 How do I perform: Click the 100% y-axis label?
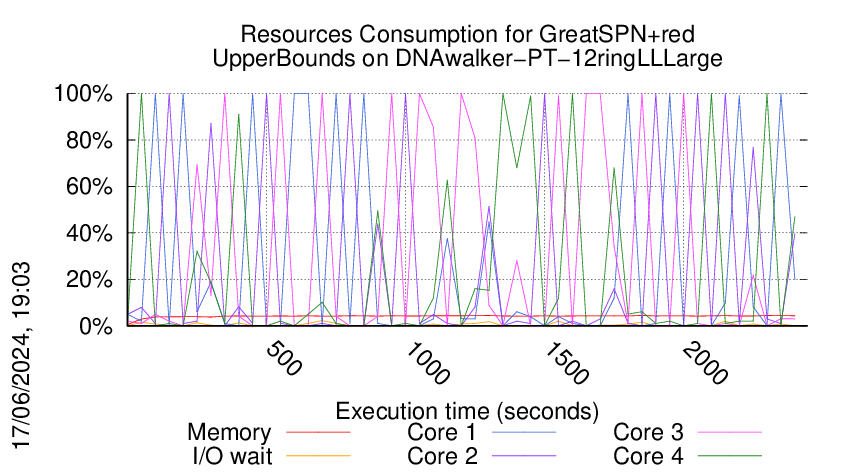(83, 93)
